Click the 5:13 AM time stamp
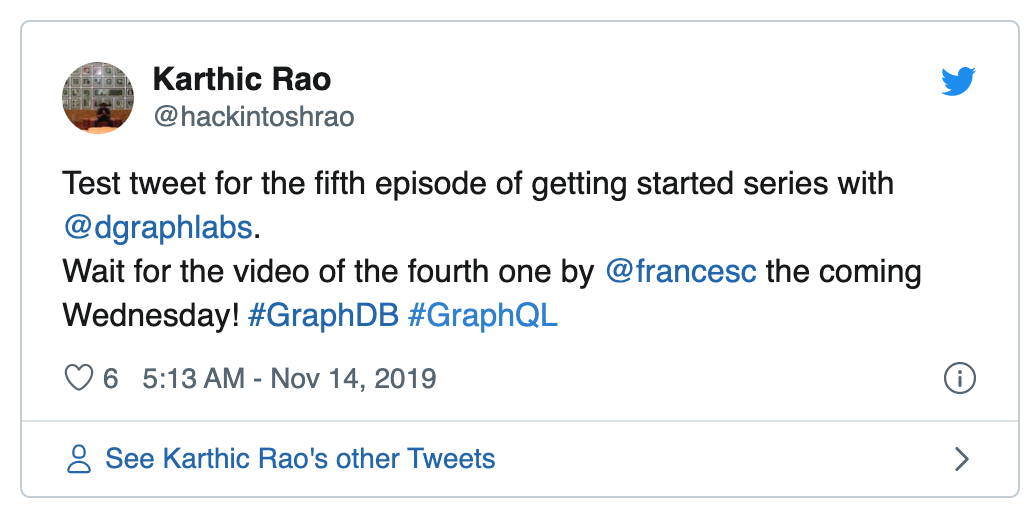The image size is (1036, 516). (193, 379)
